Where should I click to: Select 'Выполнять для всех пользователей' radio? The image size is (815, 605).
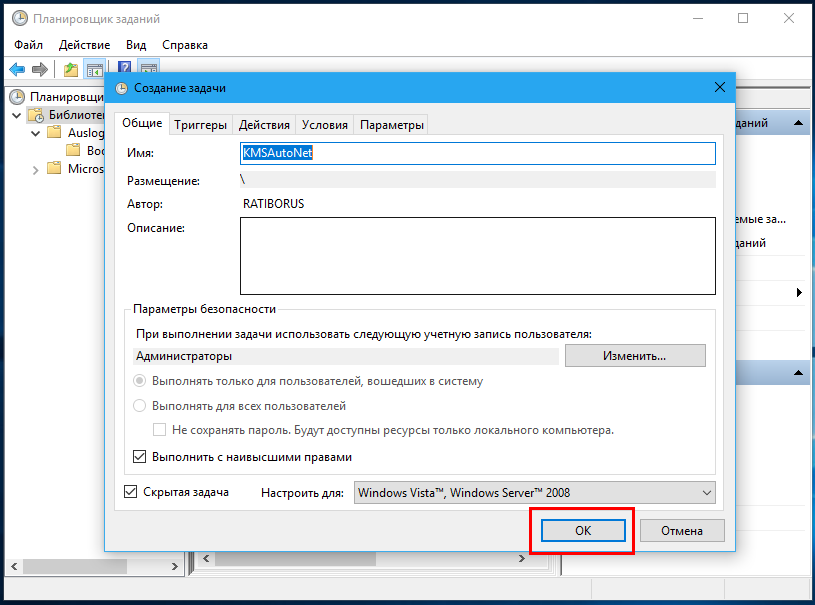coord(139,406)
